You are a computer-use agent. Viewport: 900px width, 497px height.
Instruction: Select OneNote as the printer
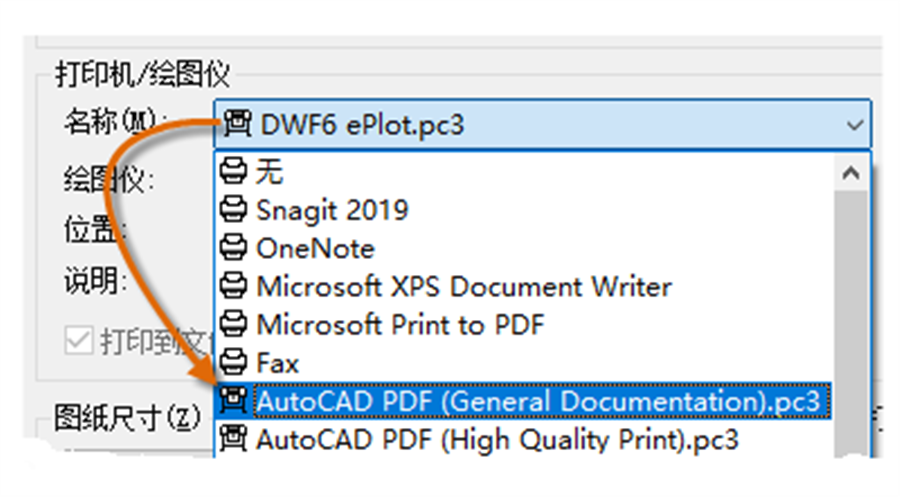(x=525, y=248)
